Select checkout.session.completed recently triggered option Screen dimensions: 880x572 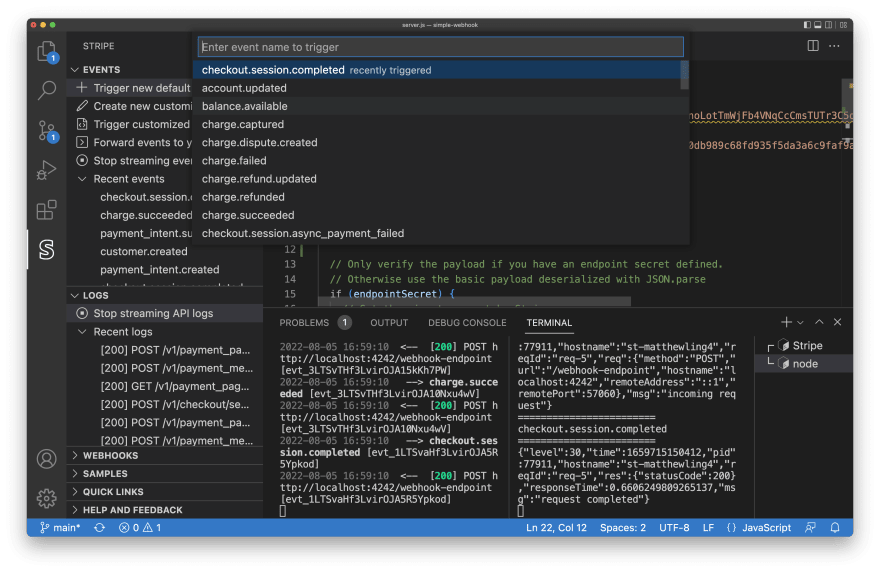(437, 70)
